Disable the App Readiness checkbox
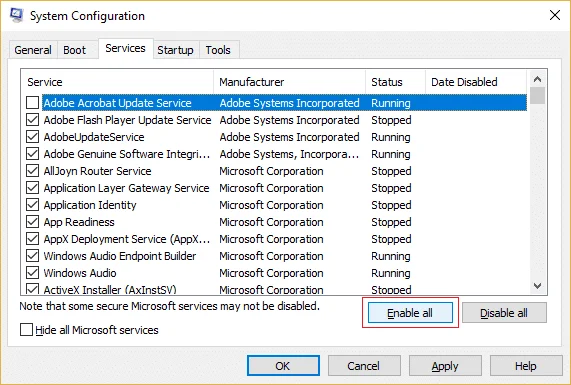Screen dimensions: 571x385 pos(32,222)
